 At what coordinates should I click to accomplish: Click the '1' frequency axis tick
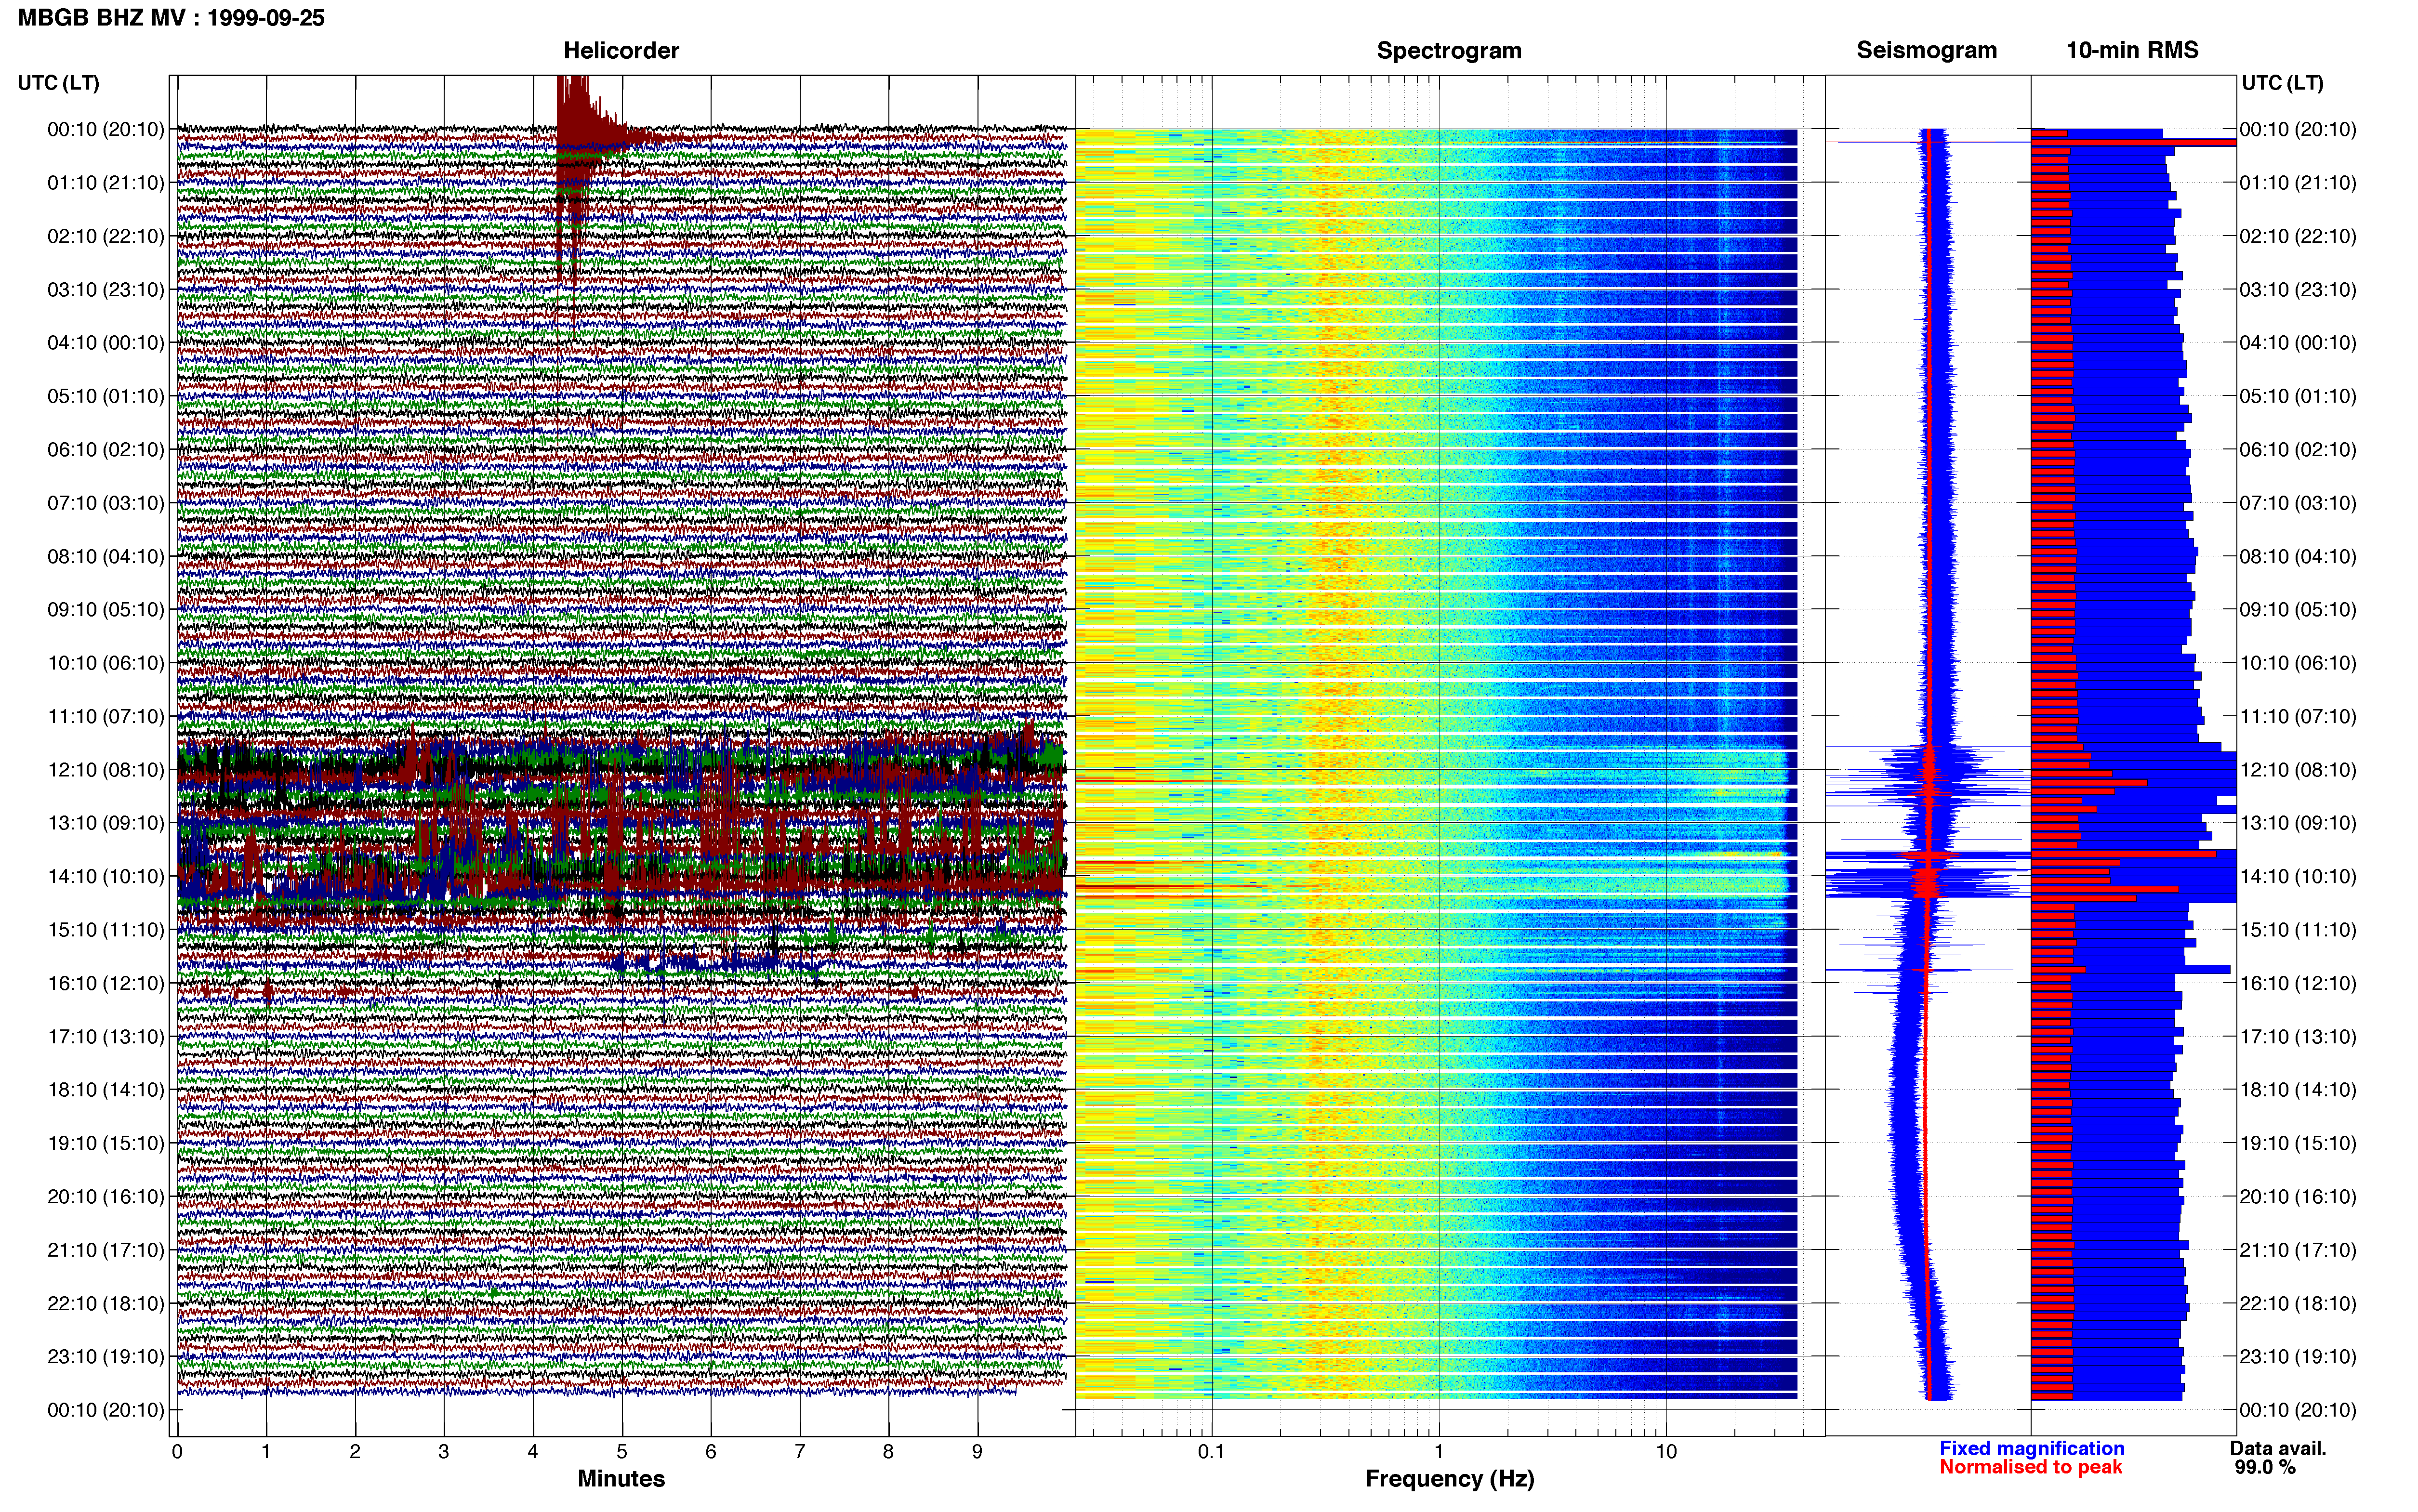(1439, 1452)
